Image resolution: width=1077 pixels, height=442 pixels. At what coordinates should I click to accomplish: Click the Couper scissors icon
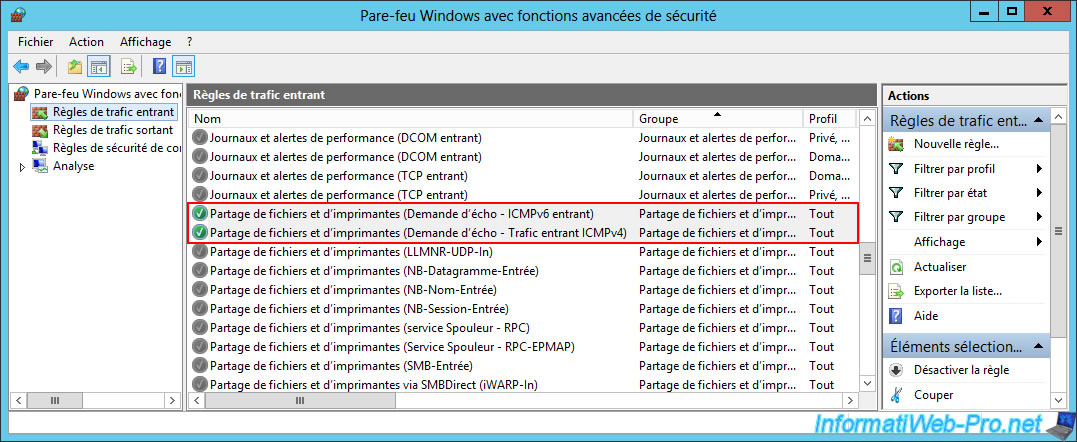tap(896, 395)
